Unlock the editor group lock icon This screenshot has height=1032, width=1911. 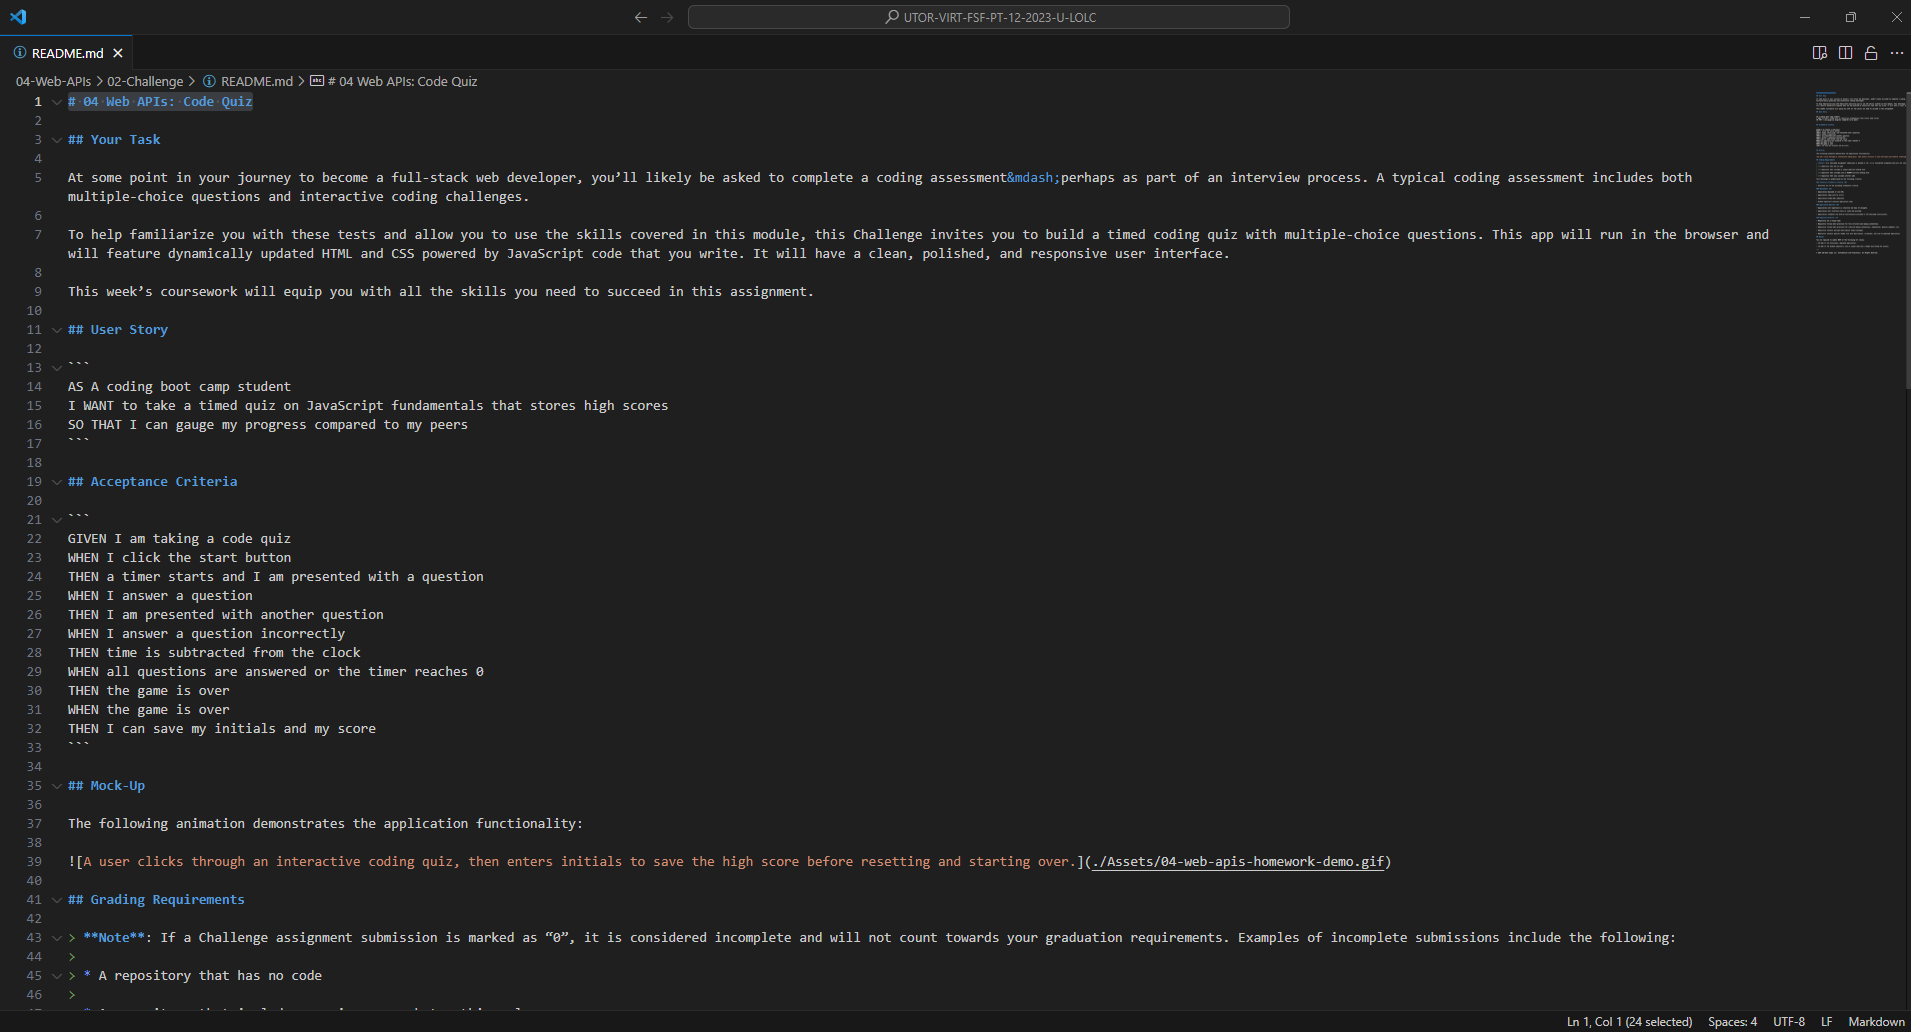coord(1870,52)
